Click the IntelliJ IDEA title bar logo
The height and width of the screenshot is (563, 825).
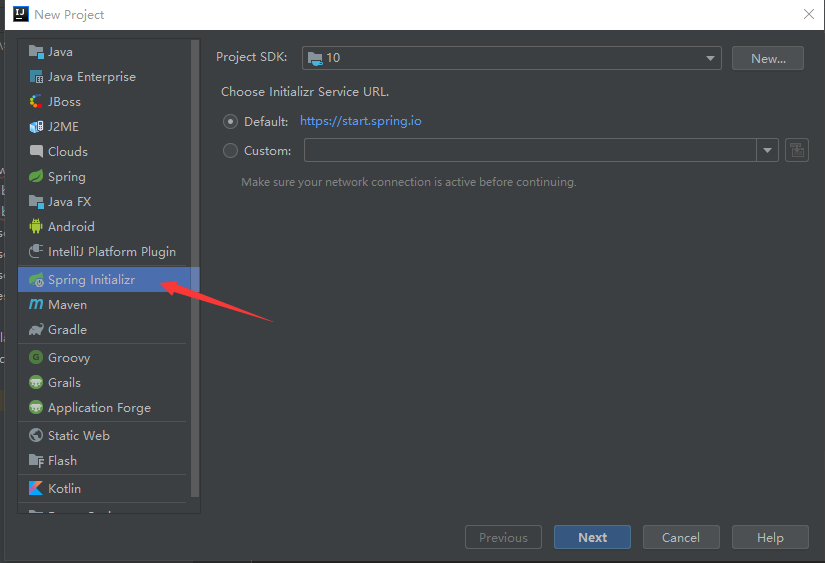tap(21, 14)
